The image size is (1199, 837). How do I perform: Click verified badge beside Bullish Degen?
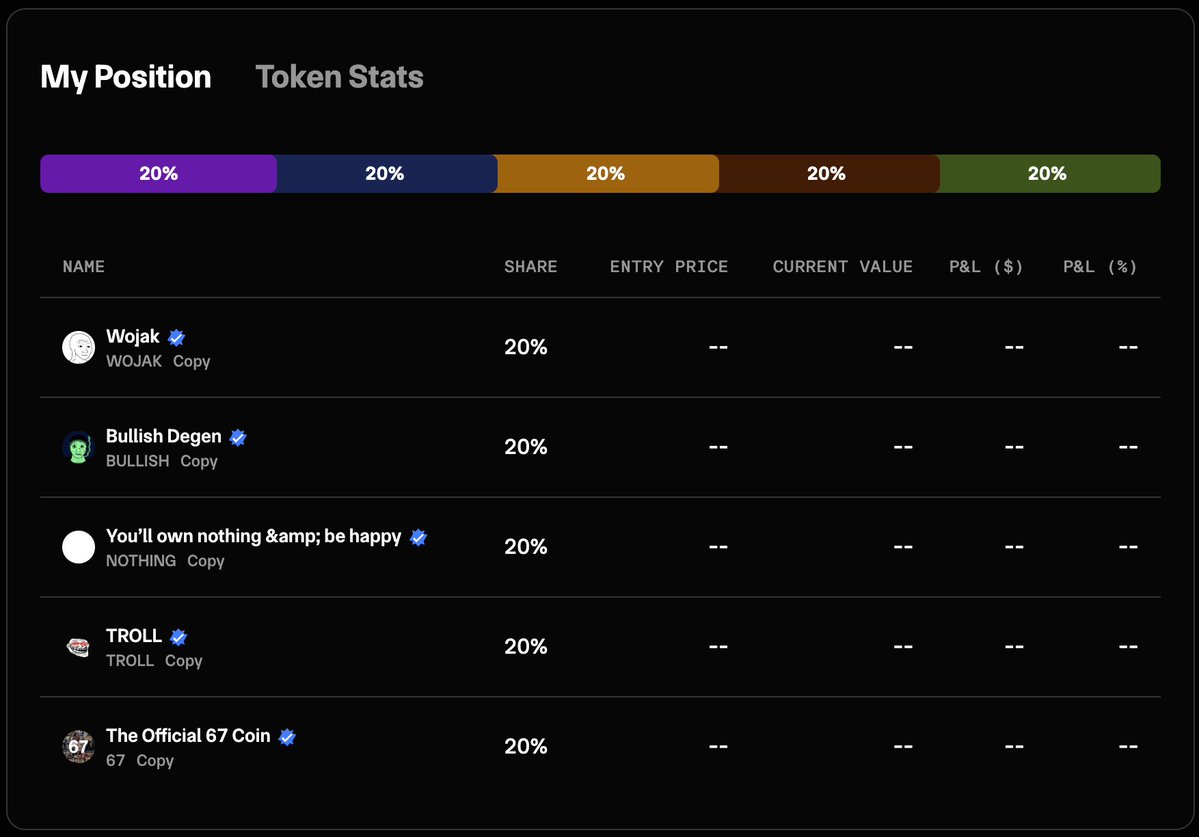(238, 437)
